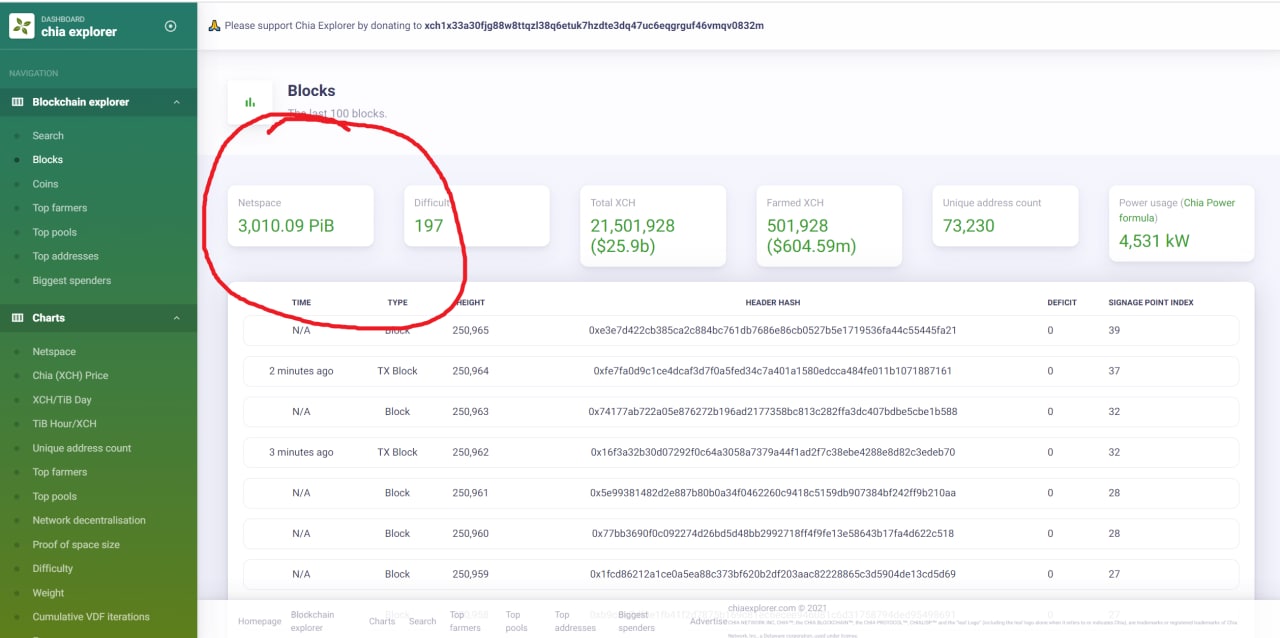The image size is (1280, 638).
Task: Open Biggest spenders in the sidebar
Action: (72, 280)
